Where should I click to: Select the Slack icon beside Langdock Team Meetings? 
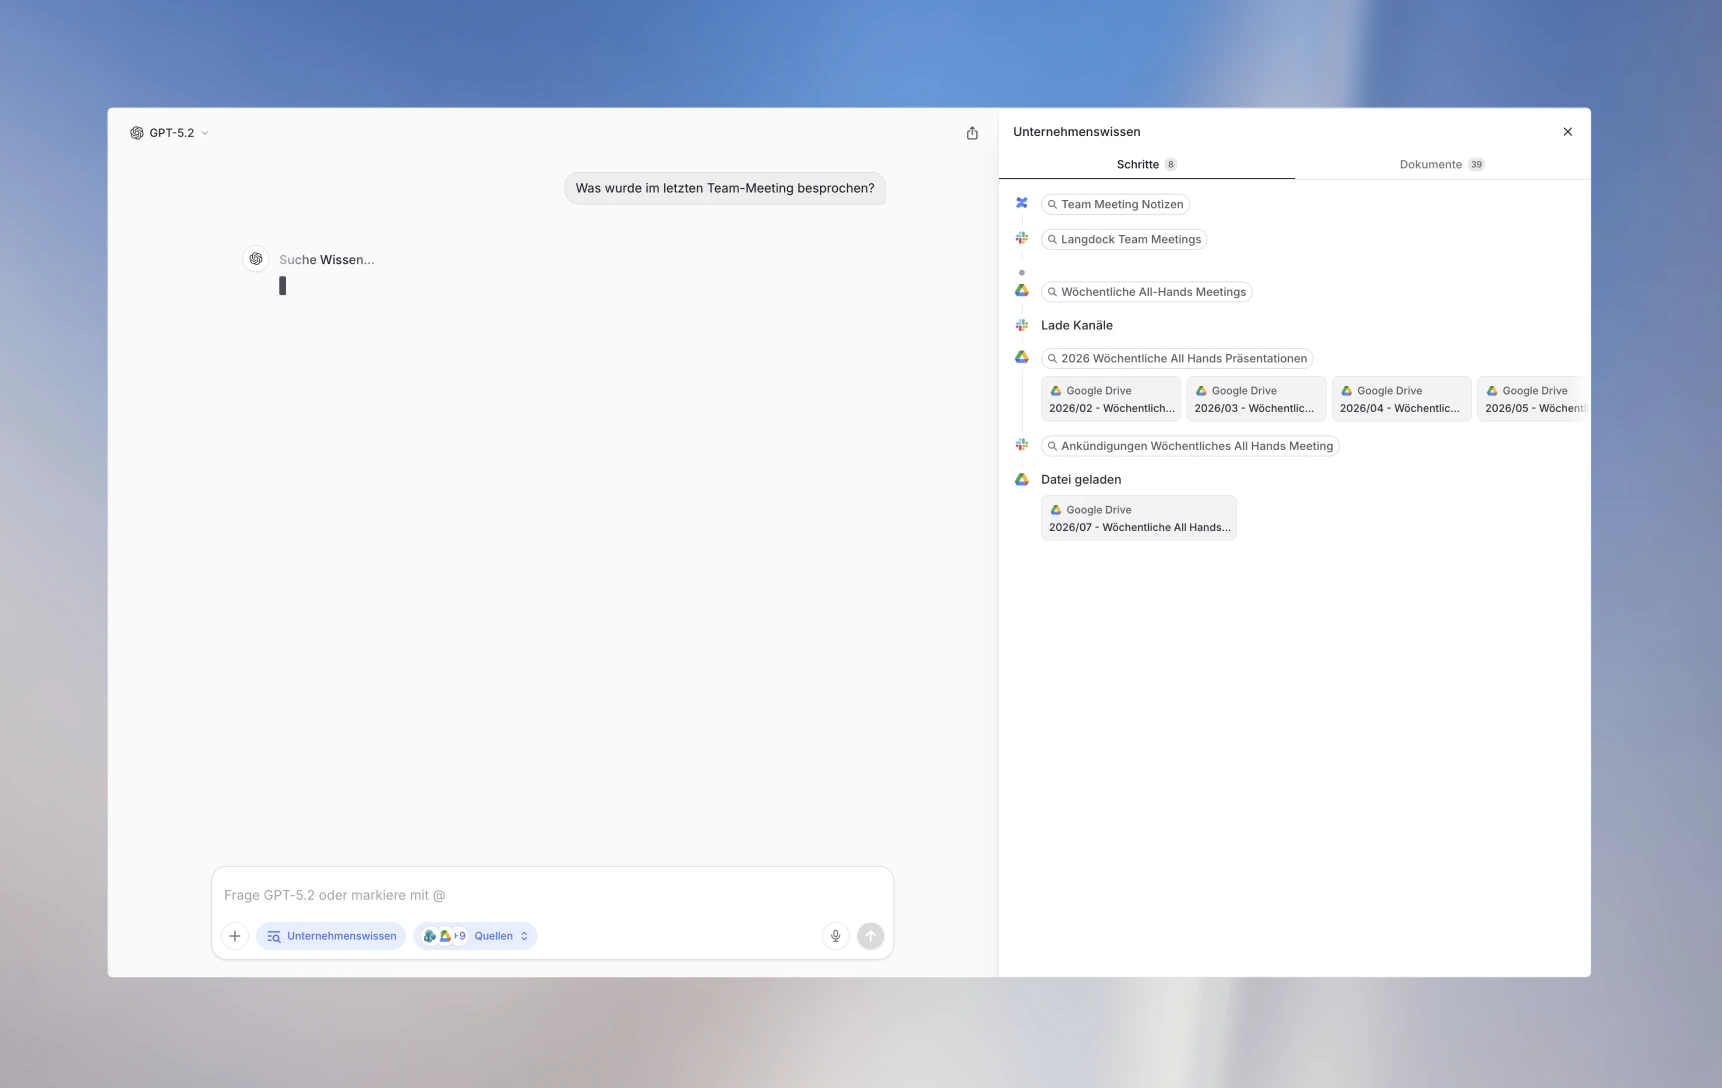pyautogui.click(x=1021, y=238)
